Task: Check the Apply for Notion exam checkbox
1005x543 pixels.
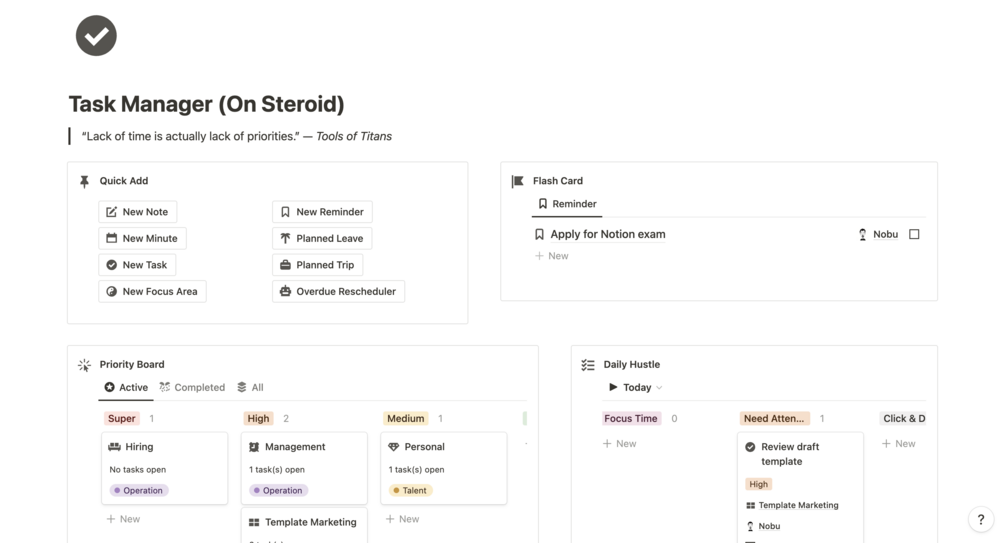Action: click(x=914, y=234)
